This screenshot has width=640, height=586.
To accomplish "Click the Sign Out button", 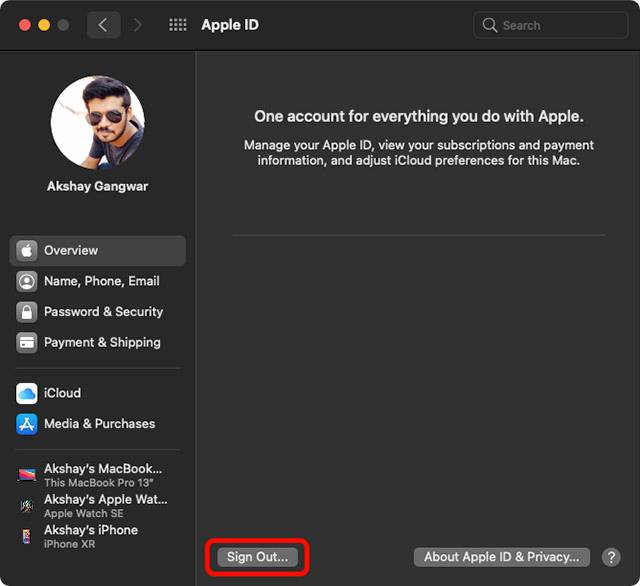I will [x=258, y=557].
